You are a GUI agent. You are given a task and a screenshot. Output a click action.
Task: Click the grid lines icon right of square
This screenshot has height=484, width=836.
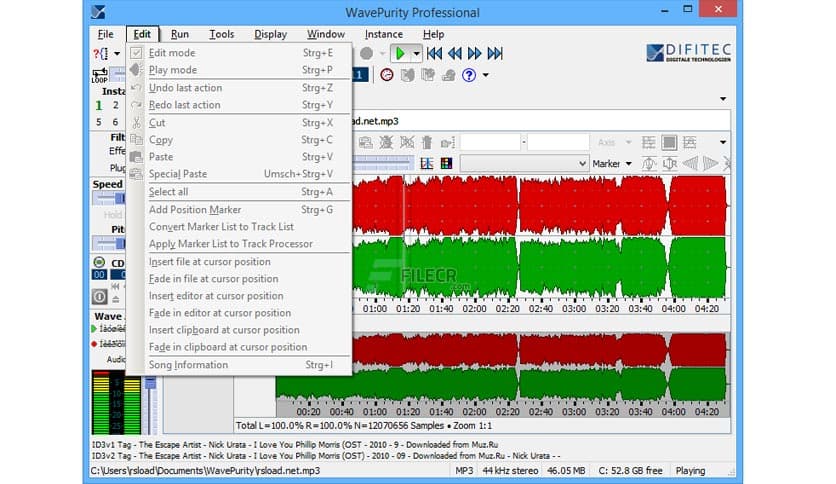690,142
